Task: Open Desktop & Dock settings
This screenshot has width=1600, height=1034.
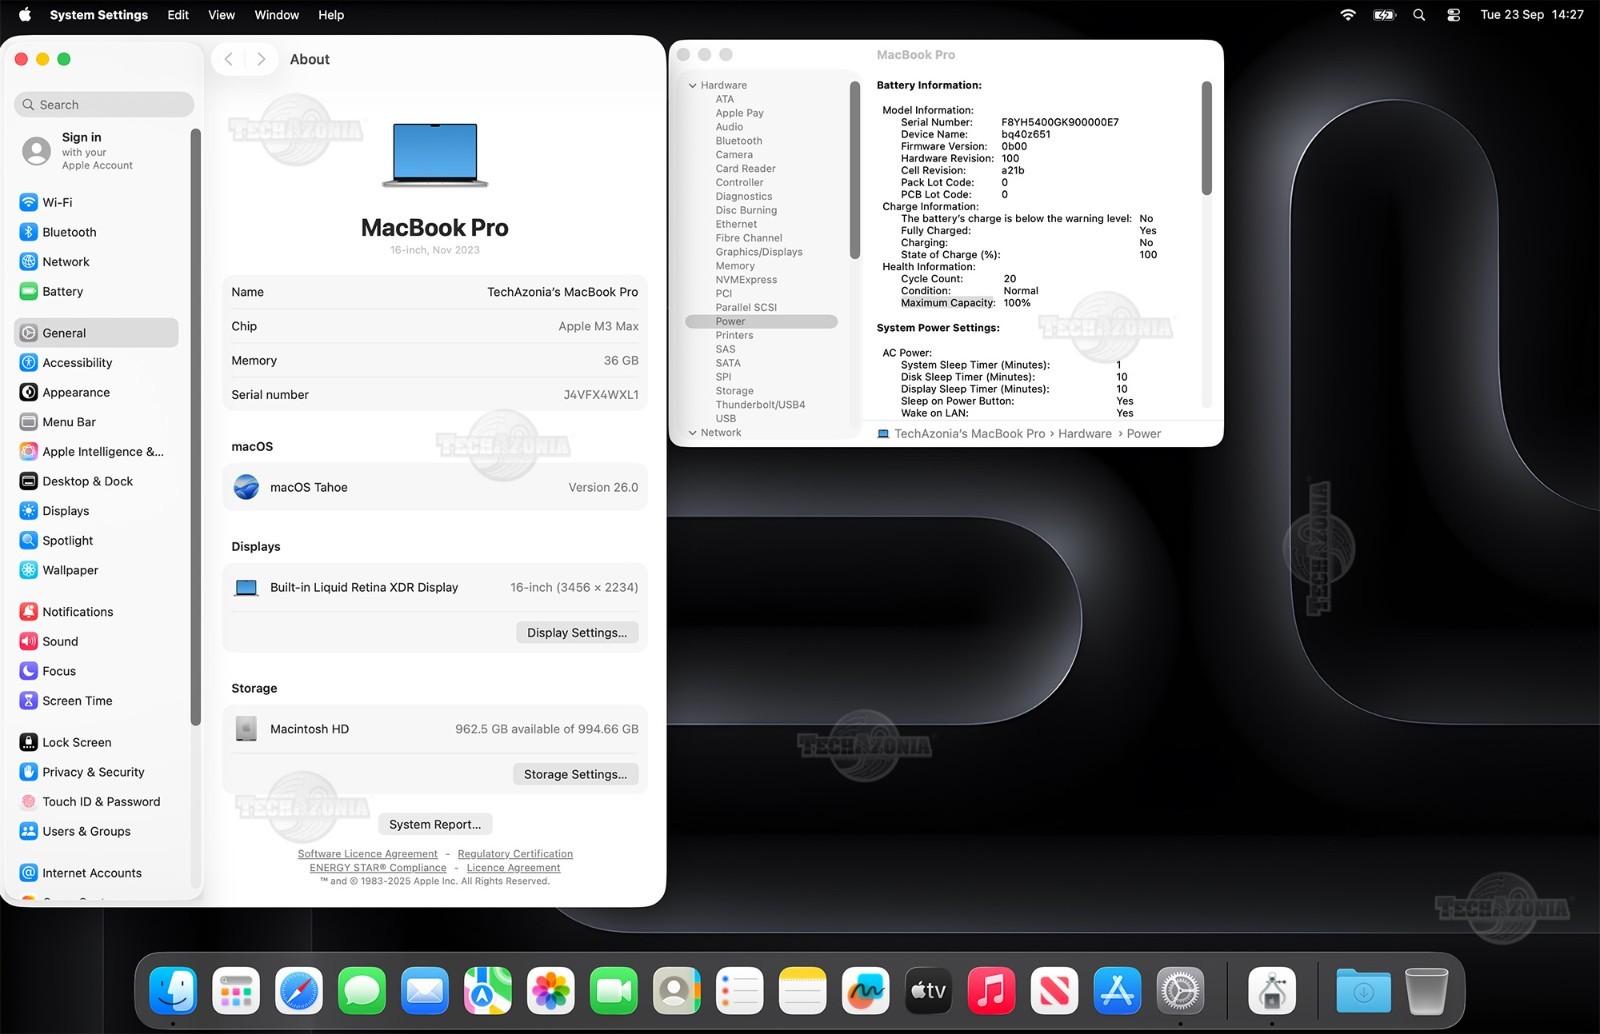Action: pyautogui.click(x=97, y=481)
